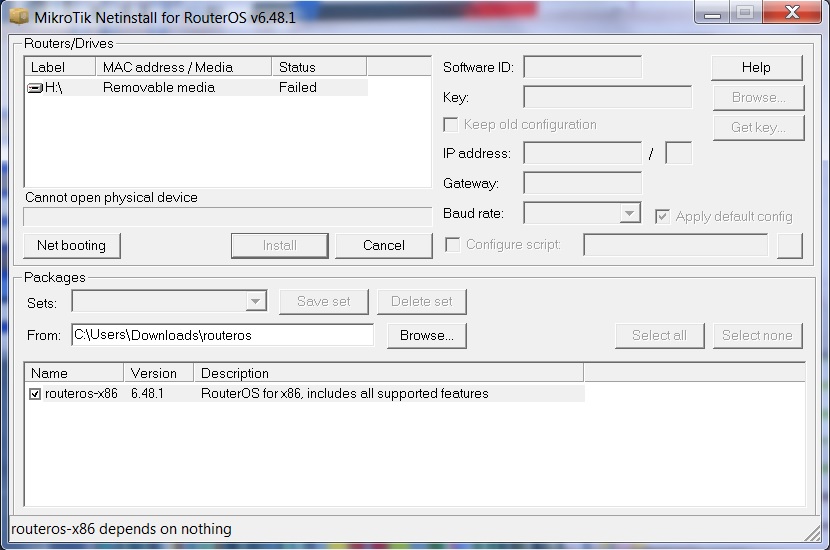Click the '6.48.1' version cell

(147, 393)
